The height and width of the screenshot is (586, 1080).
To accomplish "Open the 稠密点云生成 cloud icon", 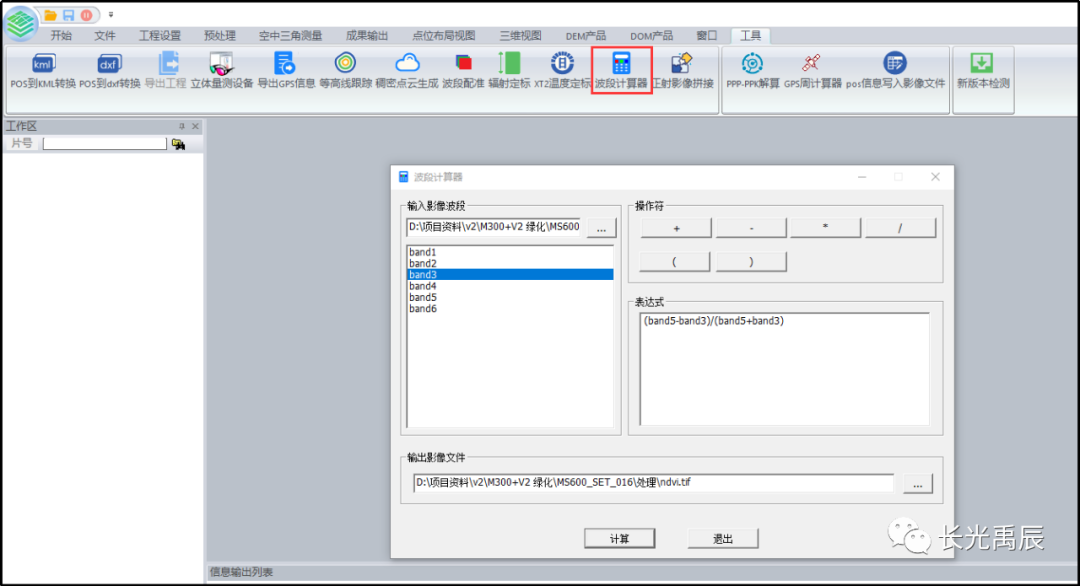I will pyautogui.click(x=407, y=64).
